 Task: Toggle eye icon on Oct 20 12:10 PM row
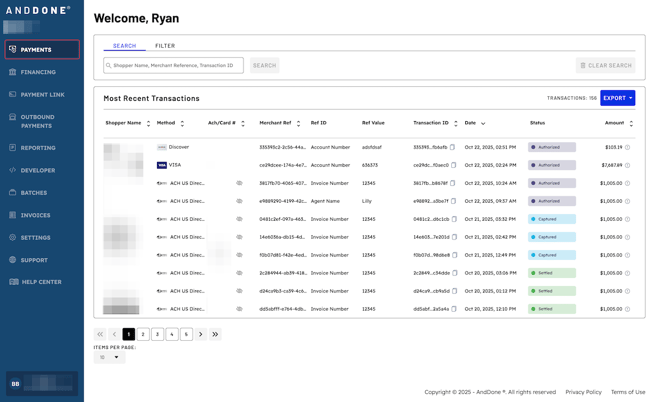click(239, 309)
